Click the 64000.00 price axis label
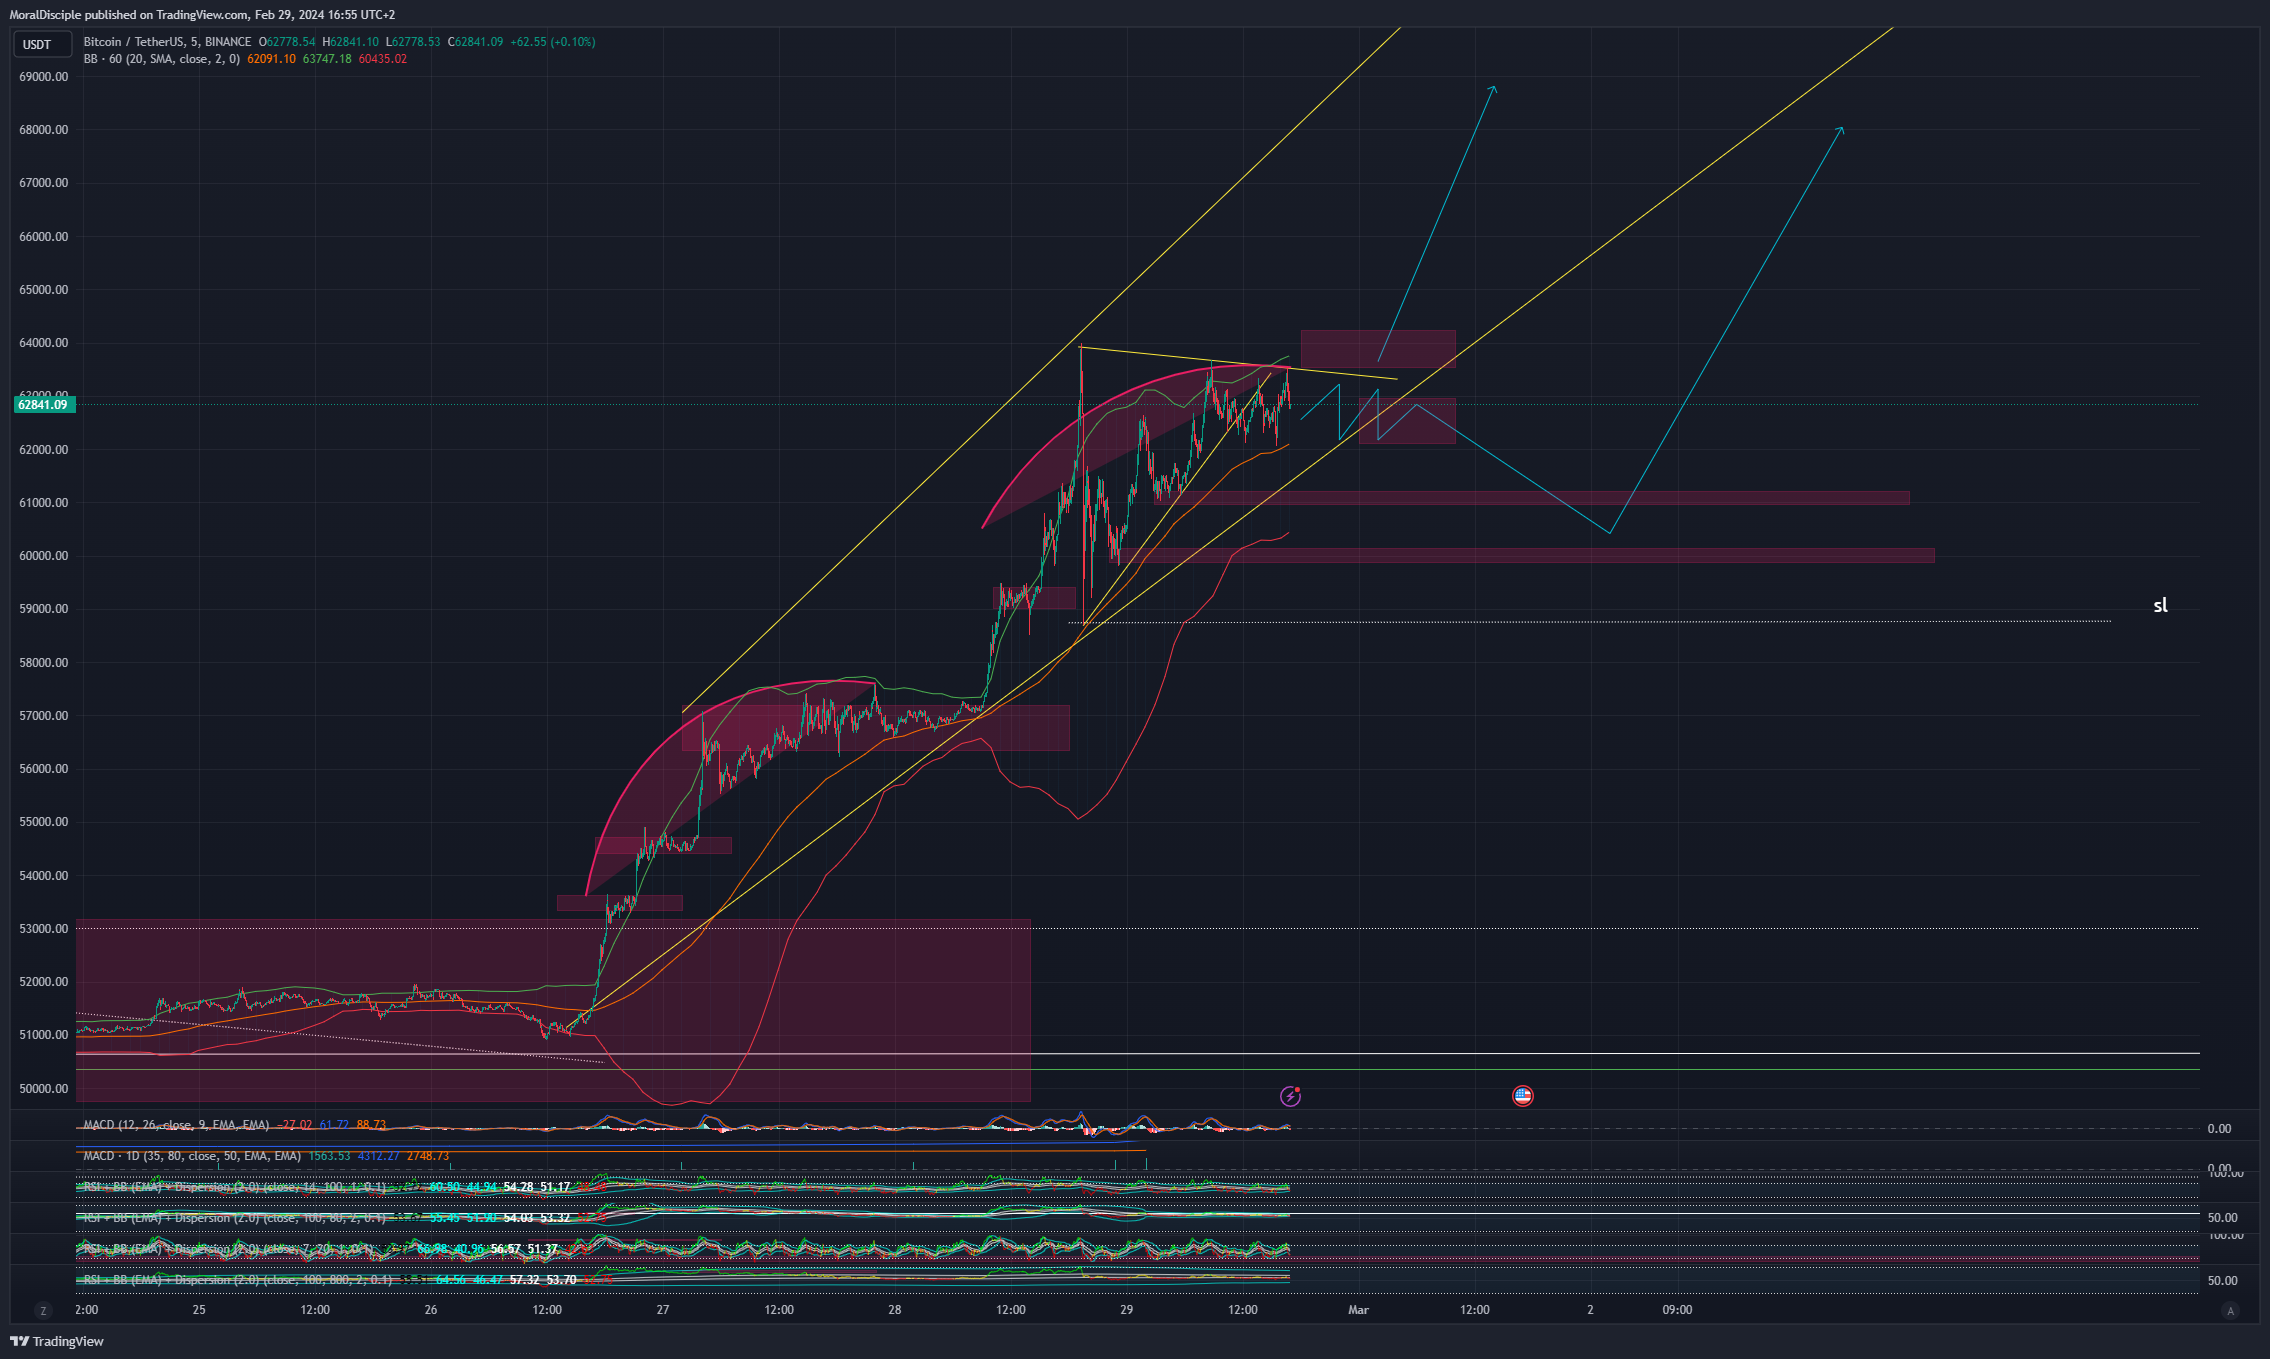 [x=44, y=343]
